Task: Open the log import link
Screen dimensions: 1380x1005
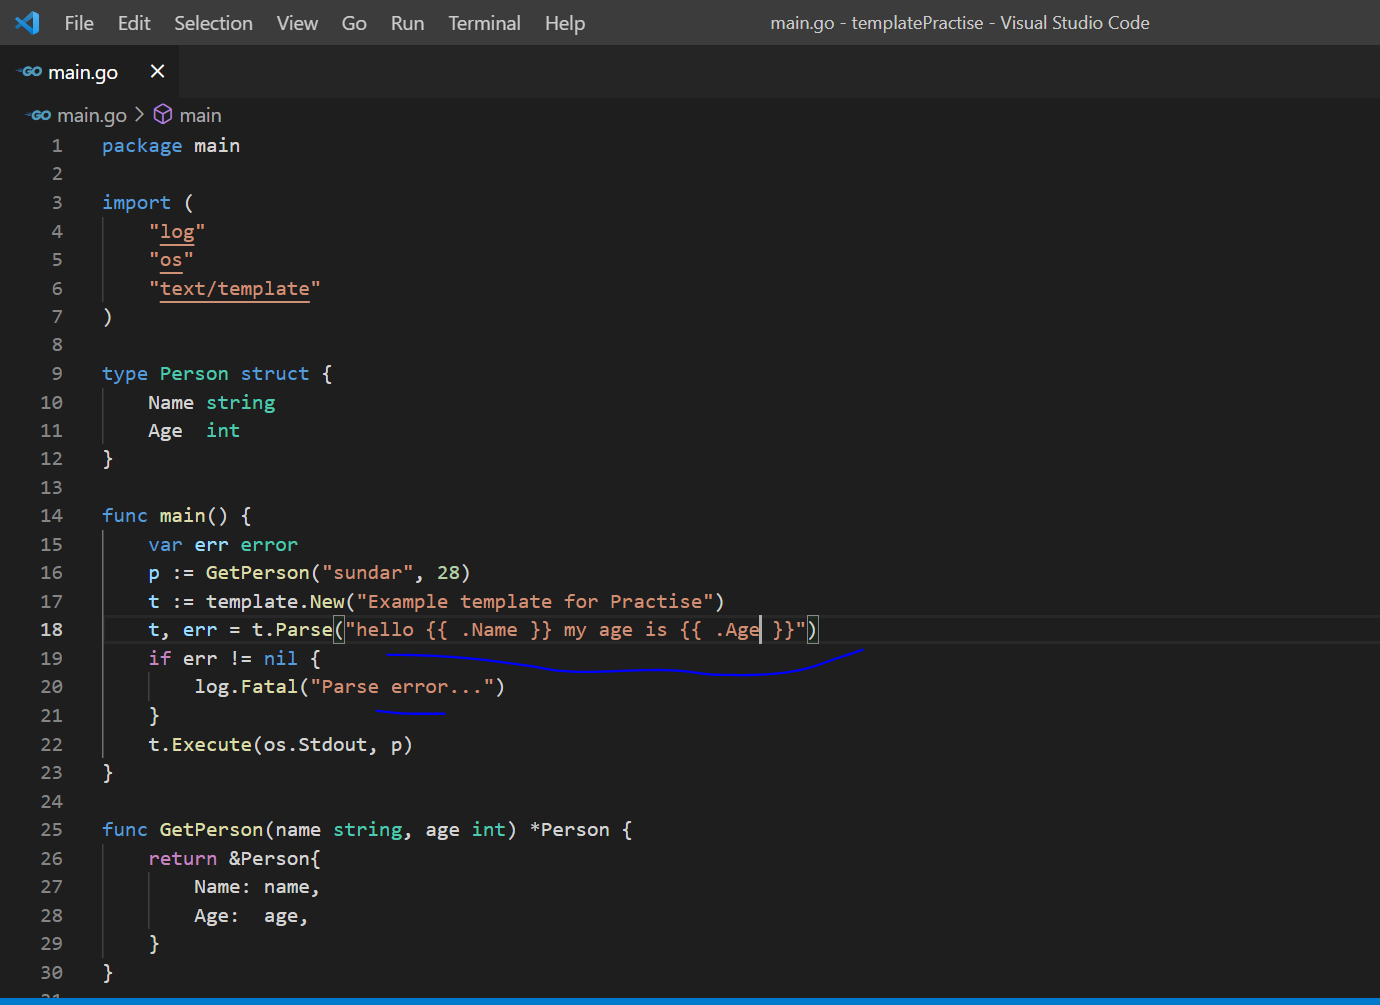Action: click(176, 231)
